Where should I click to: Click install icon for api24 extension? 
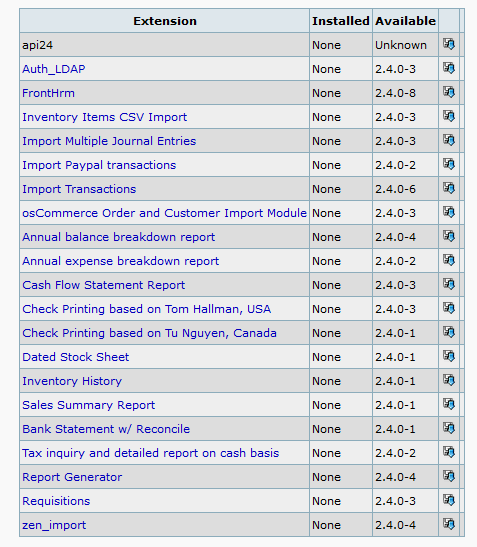(449, 44)
